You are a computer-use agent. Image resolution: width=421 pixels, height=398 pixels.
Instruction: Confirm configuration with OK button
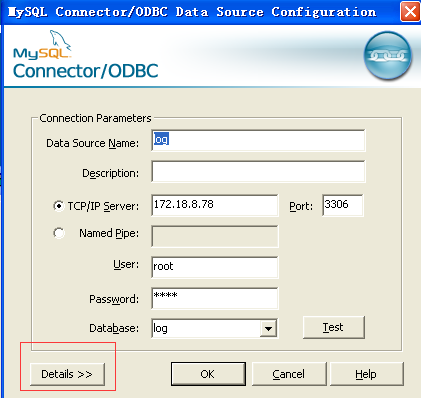pyautogui.click(x=208, y=374)
